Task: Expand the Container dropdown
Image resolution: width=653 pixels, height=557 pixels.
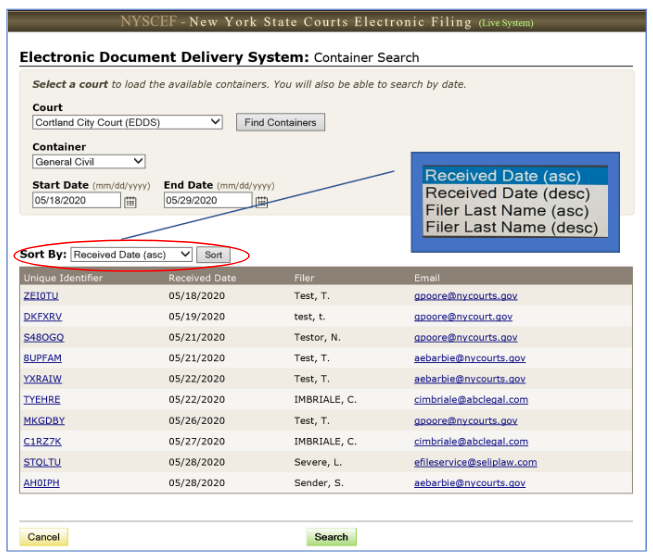Action: click(89, 161)
